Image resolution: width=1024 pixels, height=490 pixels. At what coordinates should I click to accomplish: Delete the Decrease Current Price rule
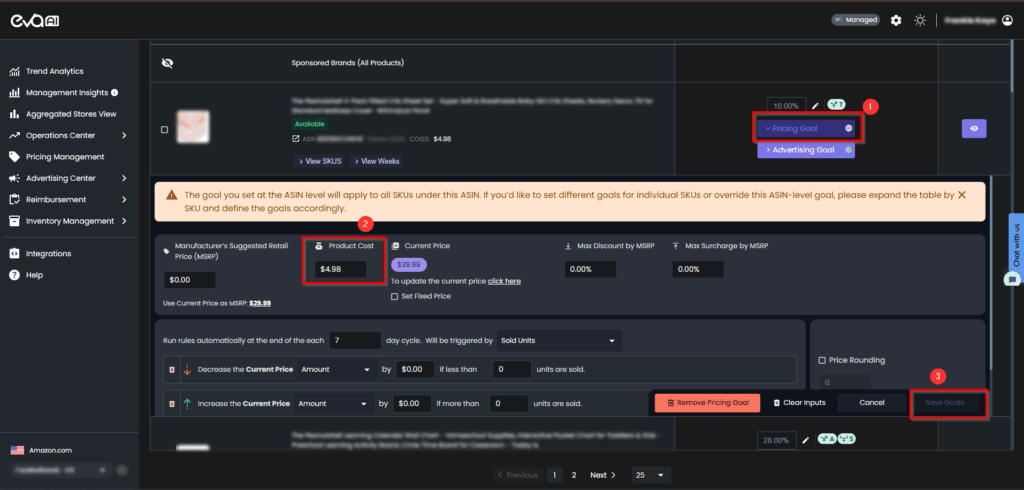(x=170, y=370)
